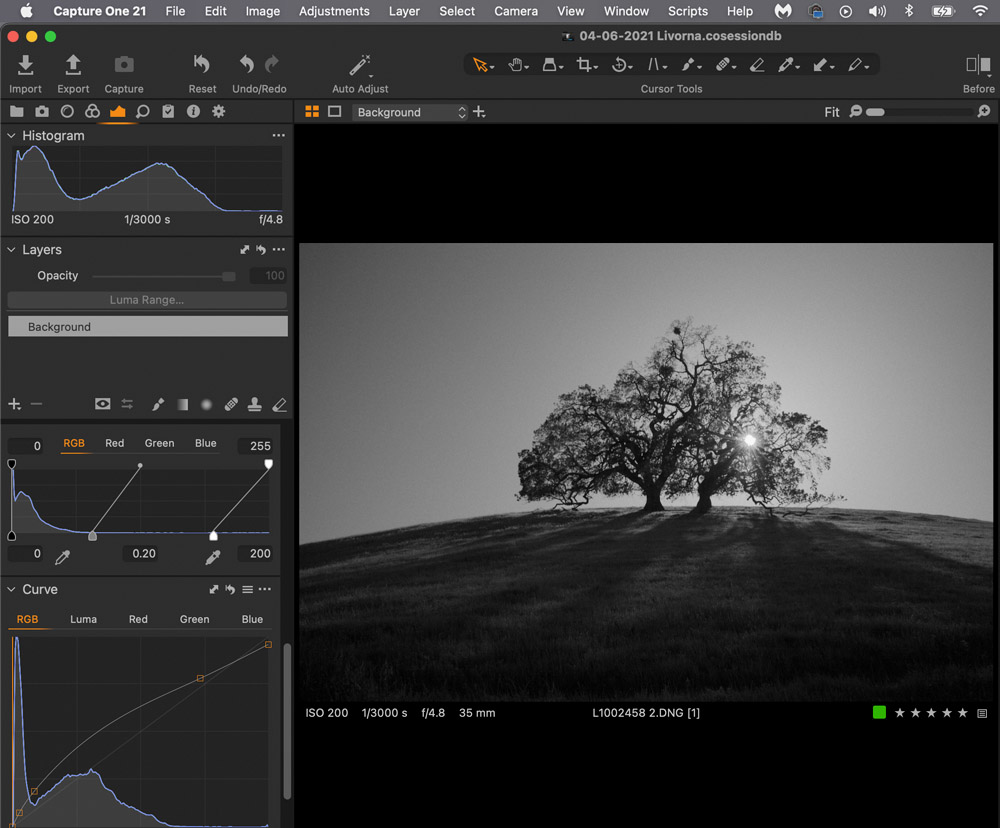Open the Library folder tool tab

click(x=17, y=112)
